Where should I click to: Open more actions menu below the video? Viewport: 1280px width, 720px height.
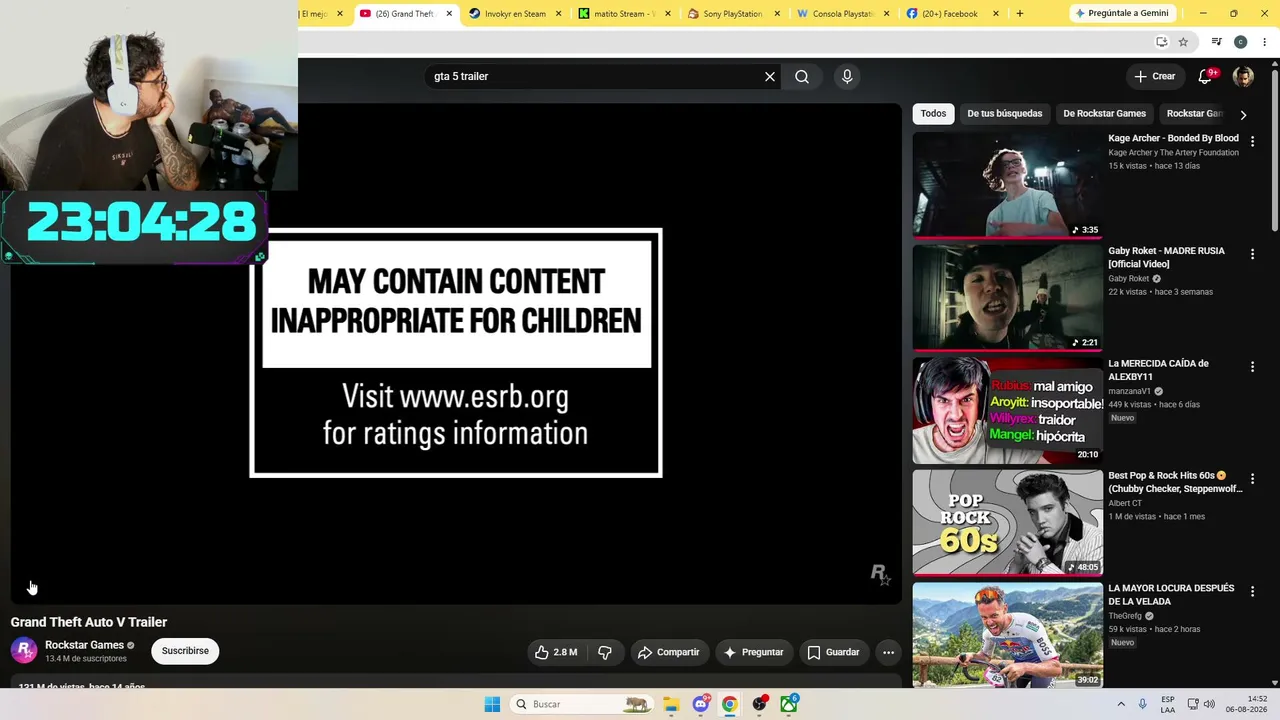[x=888, y=652]
